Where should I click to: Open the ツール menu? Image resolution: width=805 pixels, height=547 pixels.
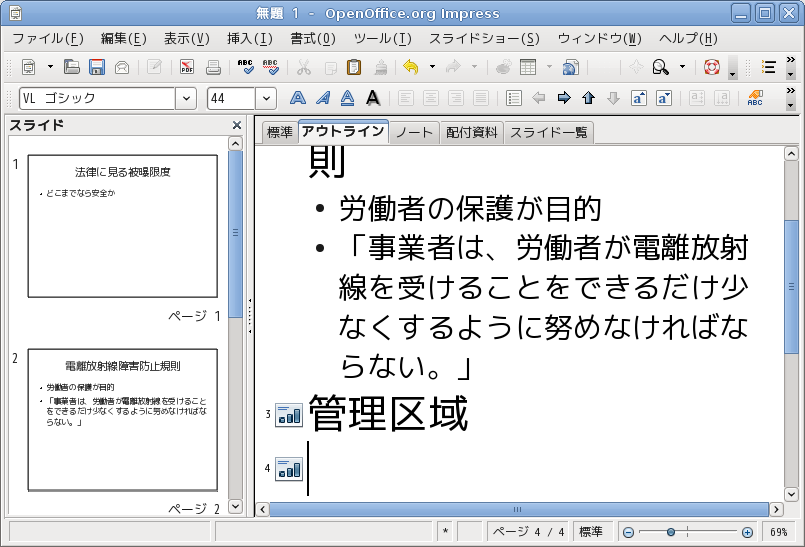(382, 39)
